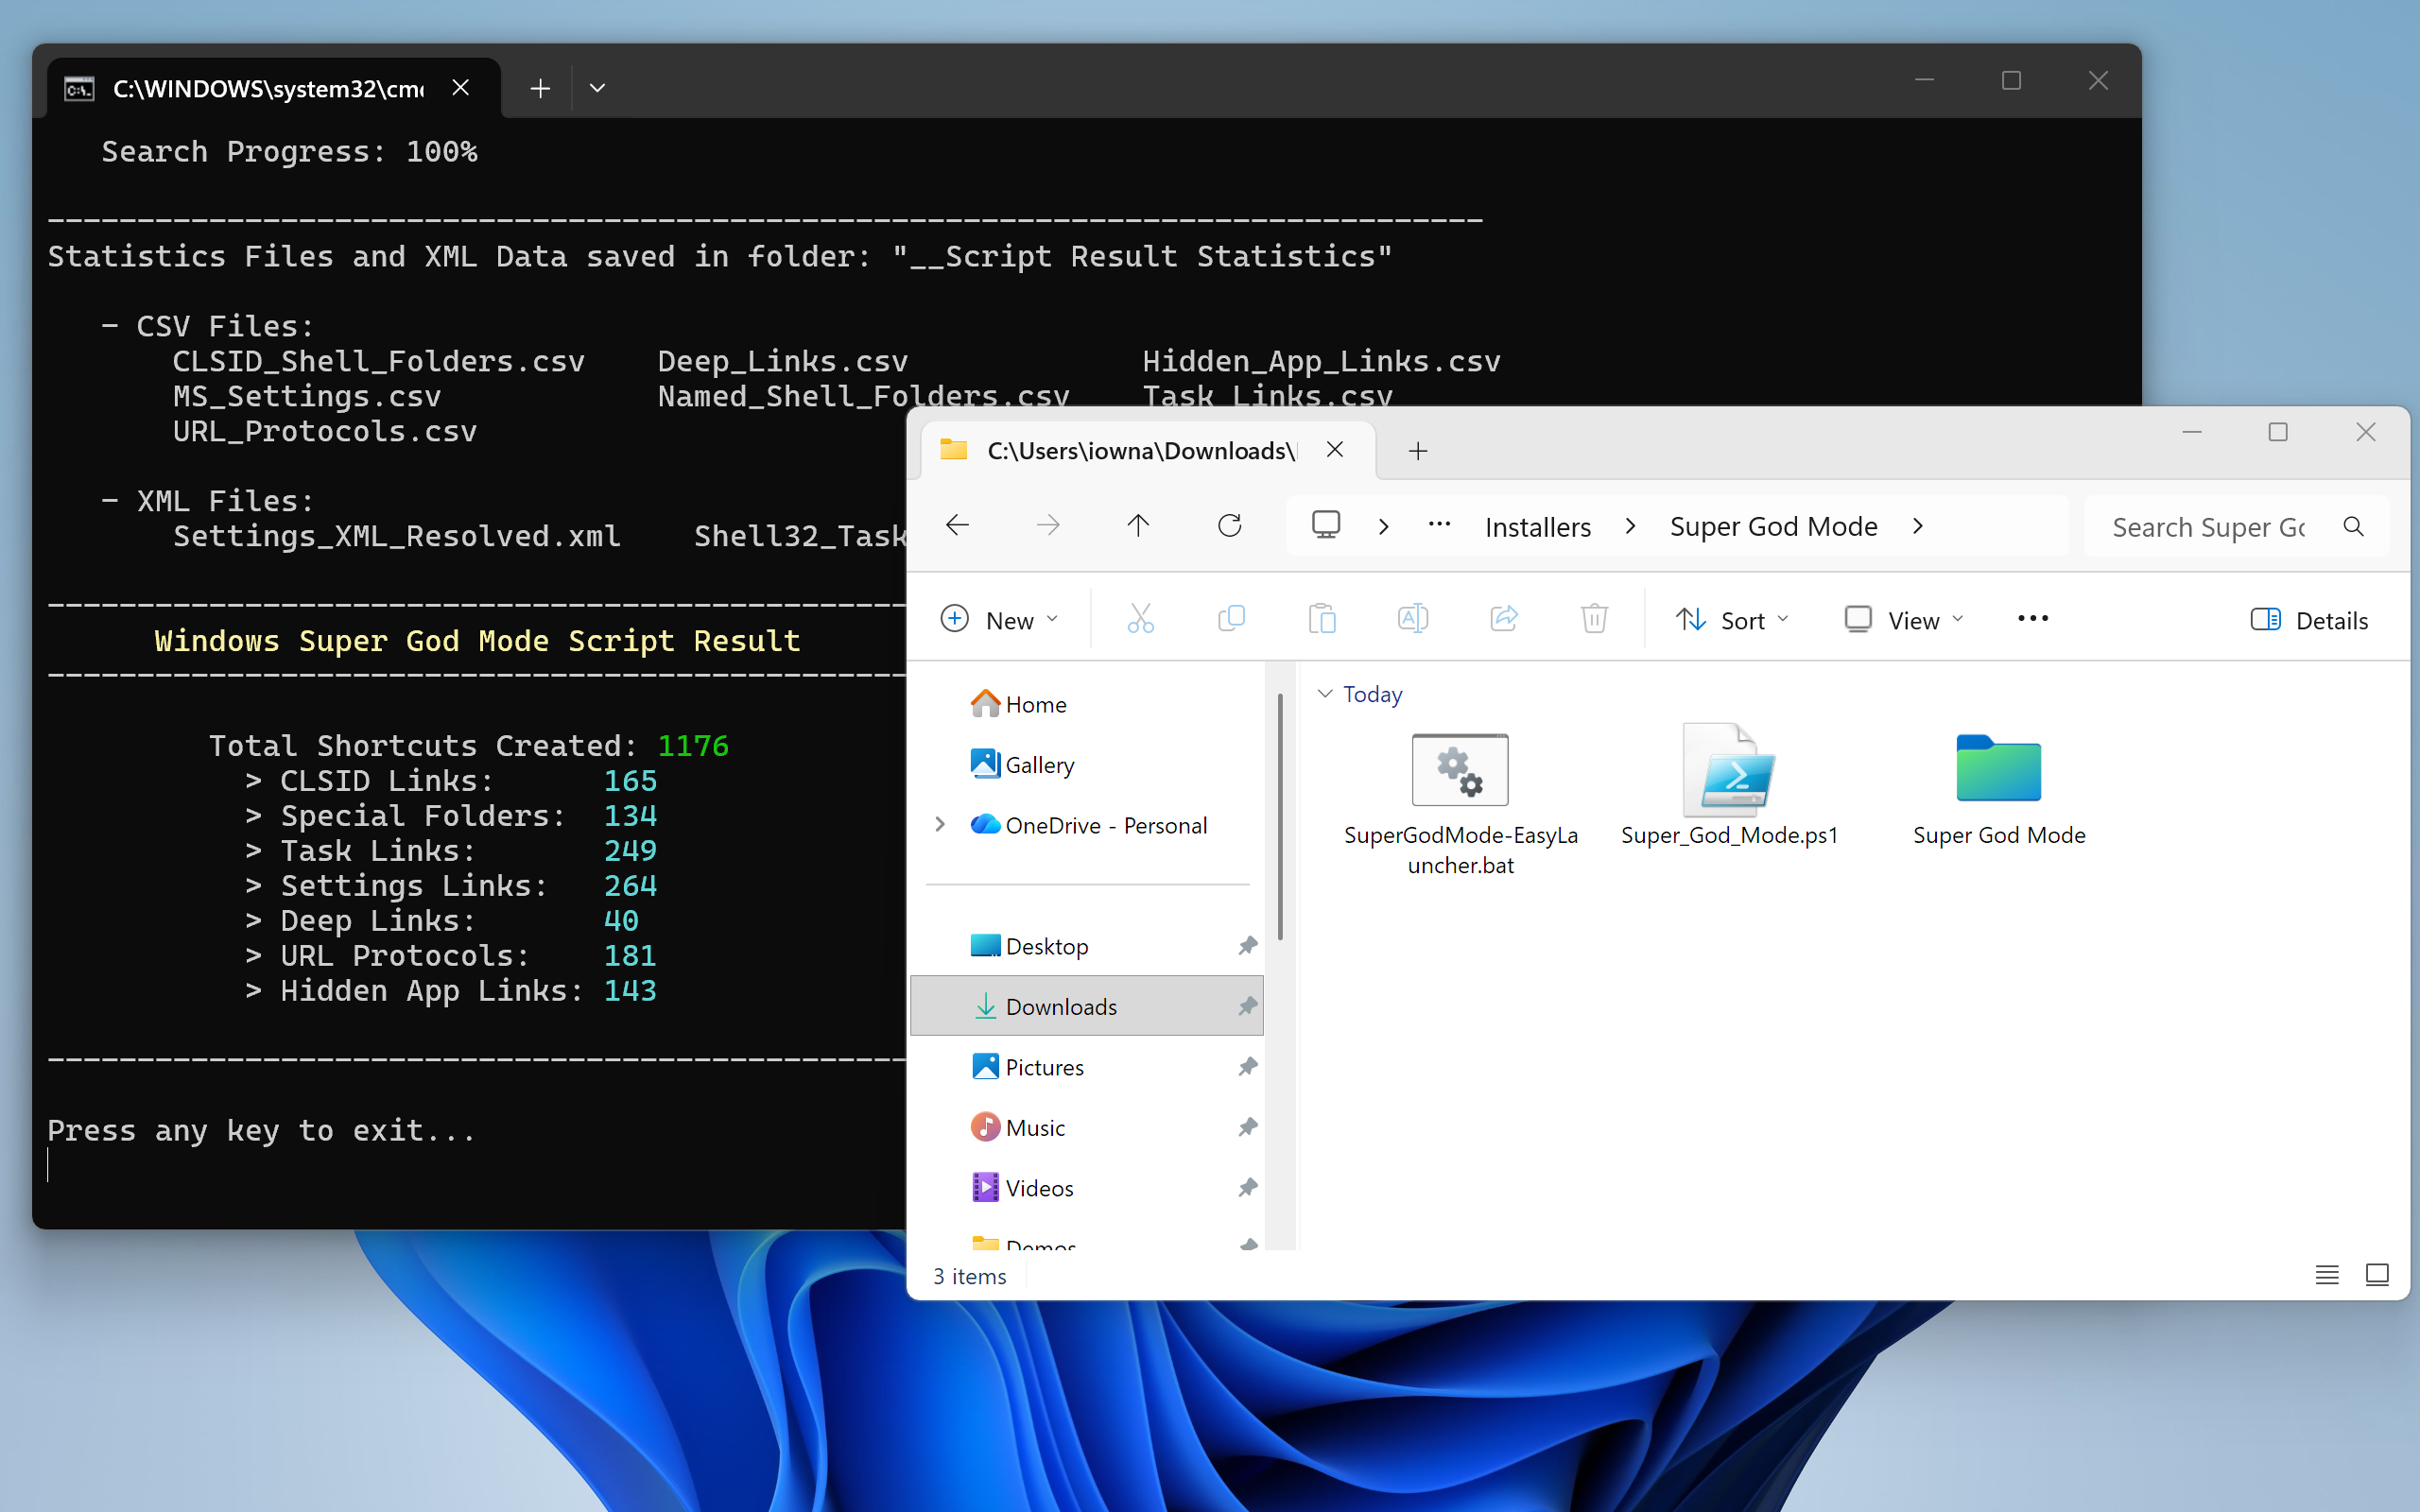Click 'CLSID_Shell_Folders.csv' in terminal output
The height and width of the screenshot is (1512, 2420).
click(379, 361)
